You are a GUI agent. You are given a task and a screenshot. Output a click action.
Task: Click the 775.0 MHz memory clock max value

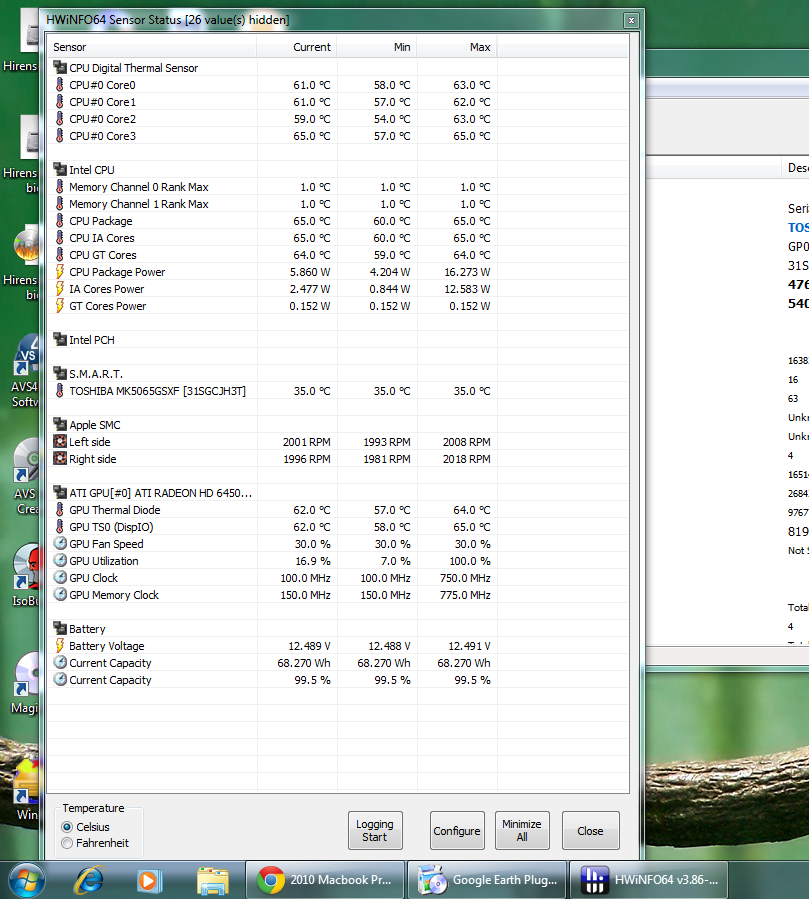point(465,595)
